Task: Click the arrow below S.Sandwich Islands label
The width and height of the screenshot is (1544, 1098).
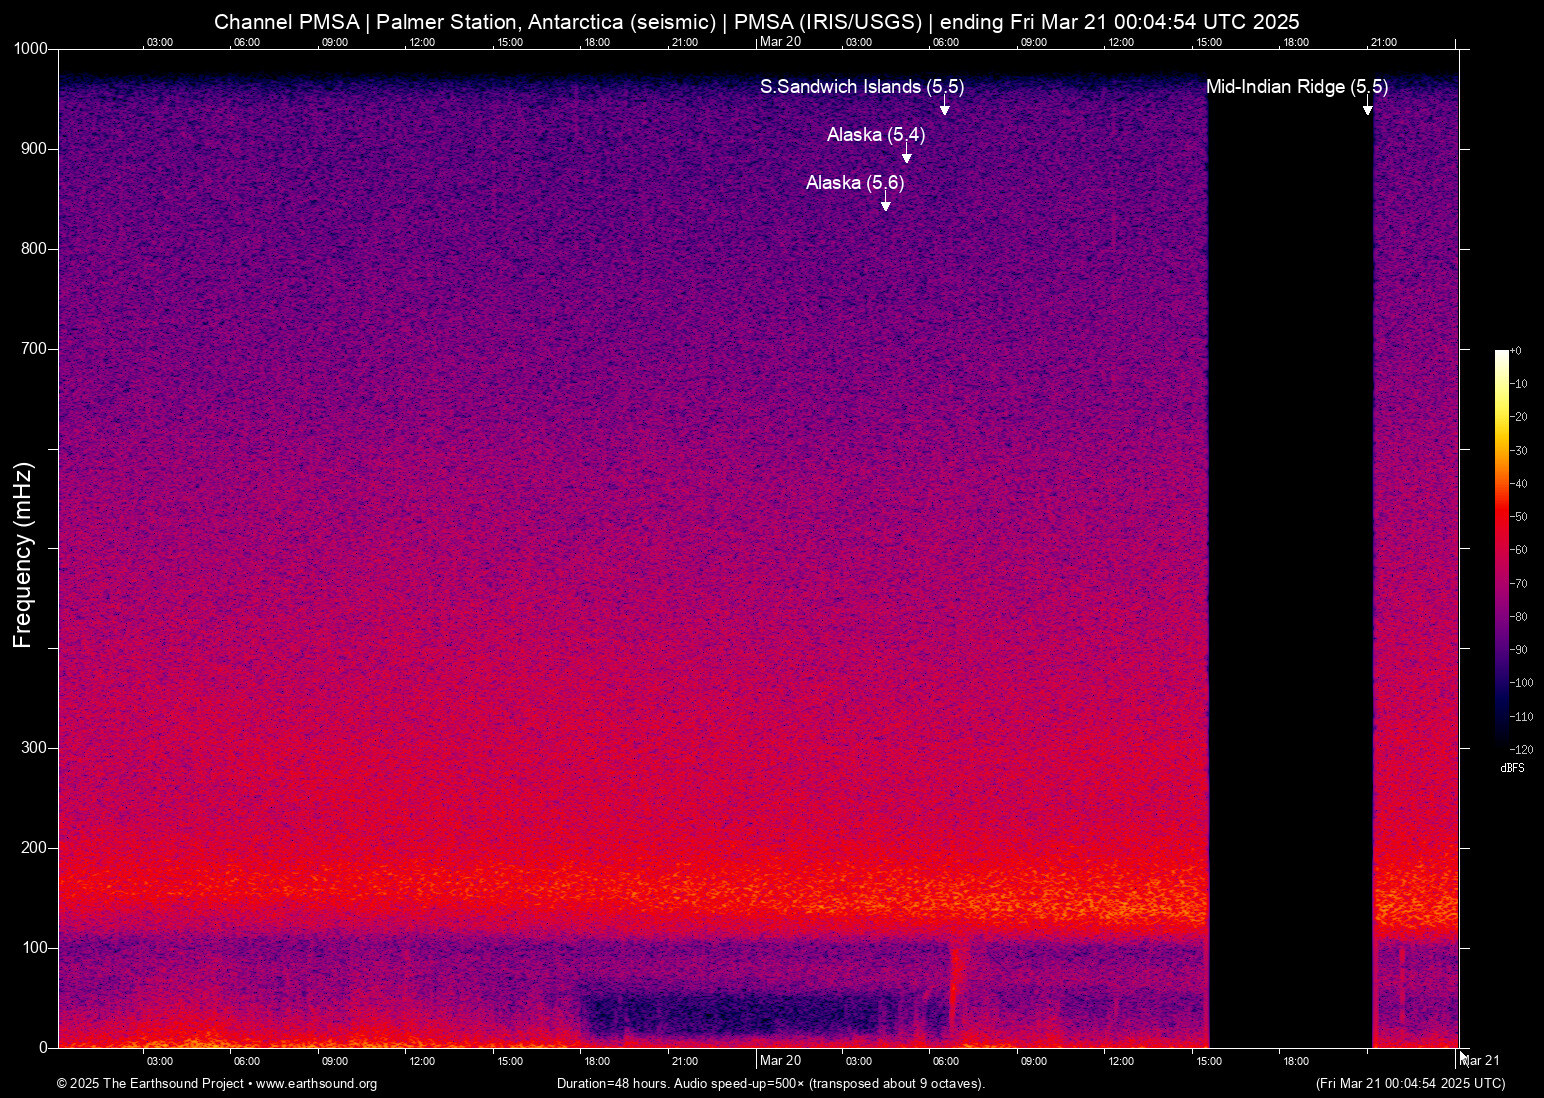Action: (944, 106)
